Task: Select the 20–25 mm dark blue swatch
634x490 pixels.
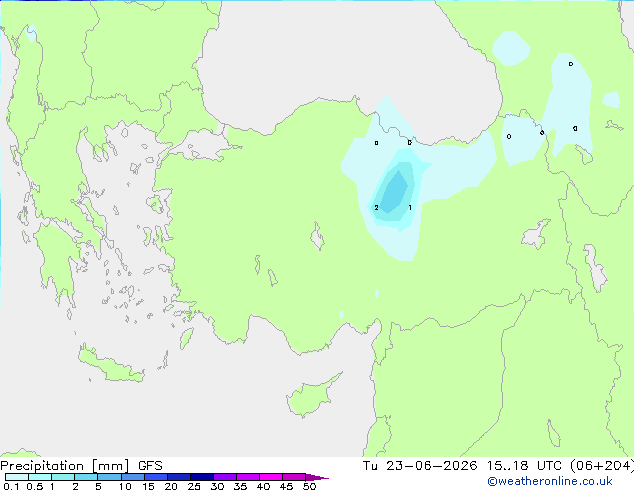Action: [x=179, y=477]
